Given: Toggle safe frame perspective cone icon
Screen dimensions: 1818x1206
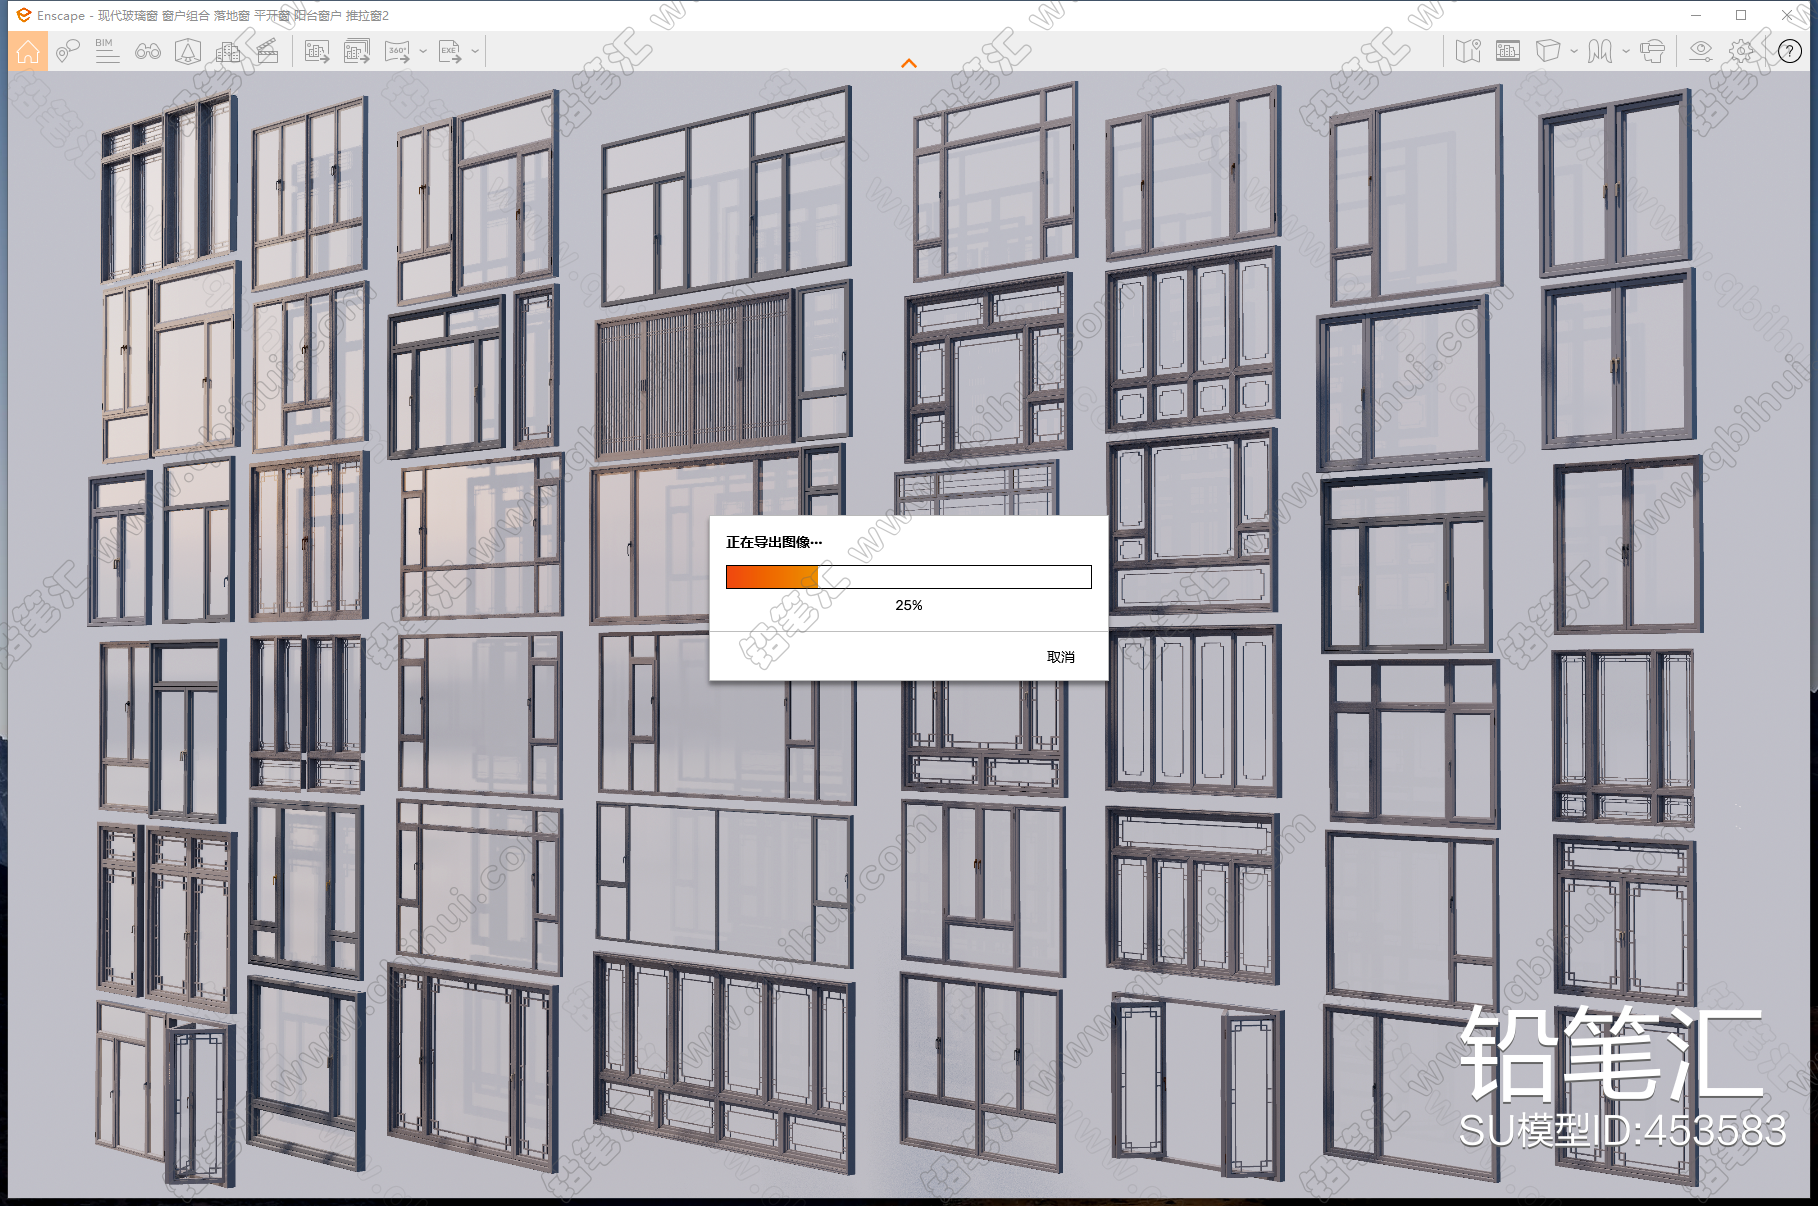Looking at the screenshot, I should 188,52.
